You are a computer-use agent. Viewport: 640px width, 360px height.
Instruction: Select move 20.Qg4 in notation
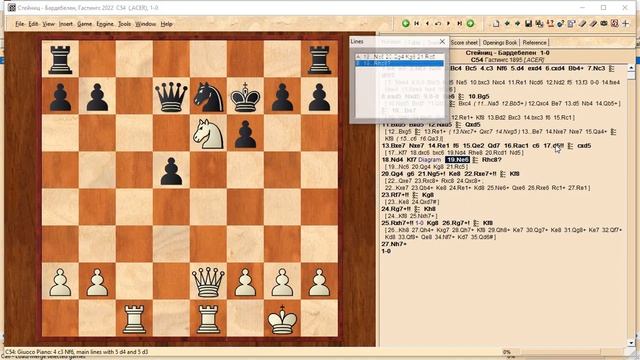392,174
